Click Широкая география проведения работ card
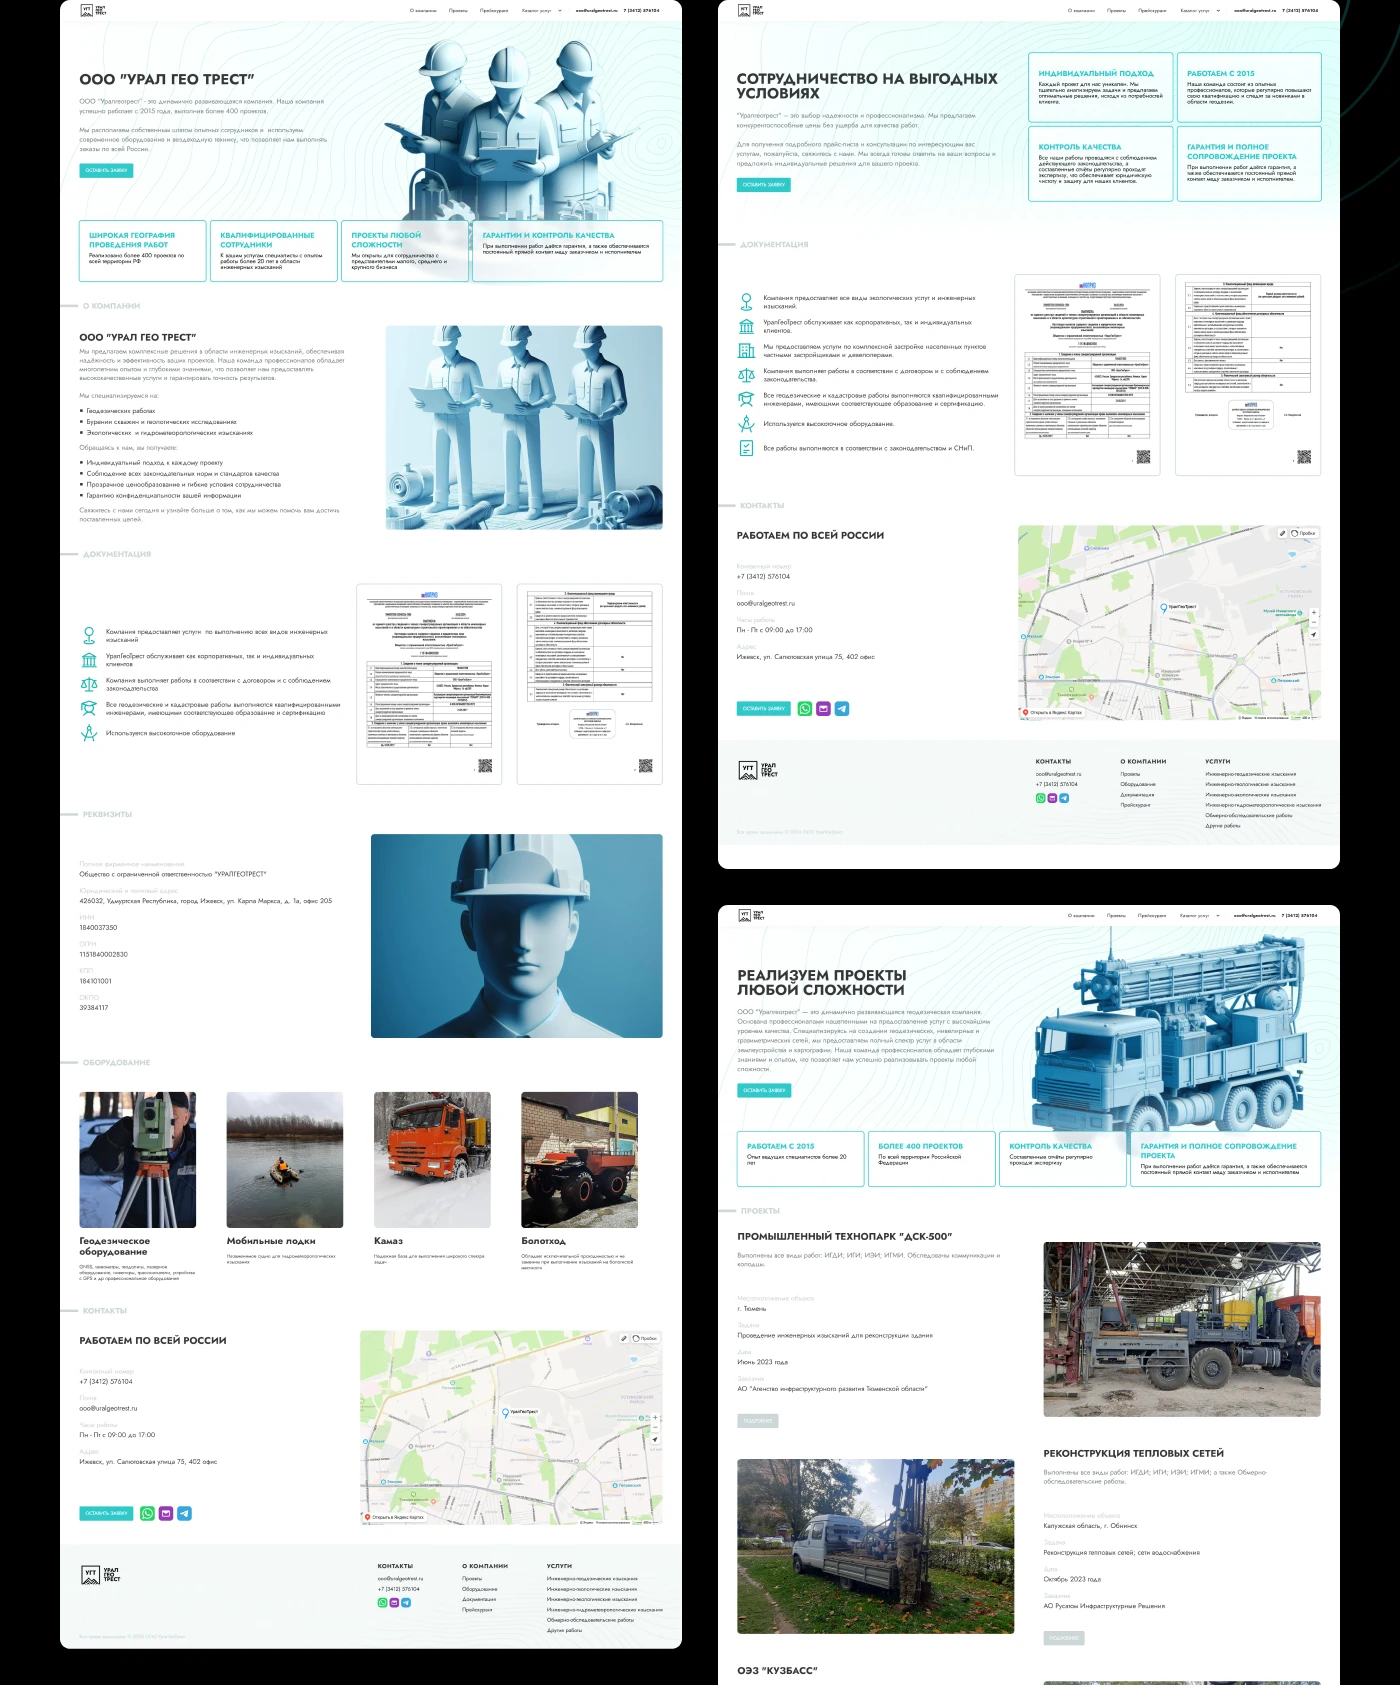Viewport: 1400px width, 1685px height. [143, 251]
